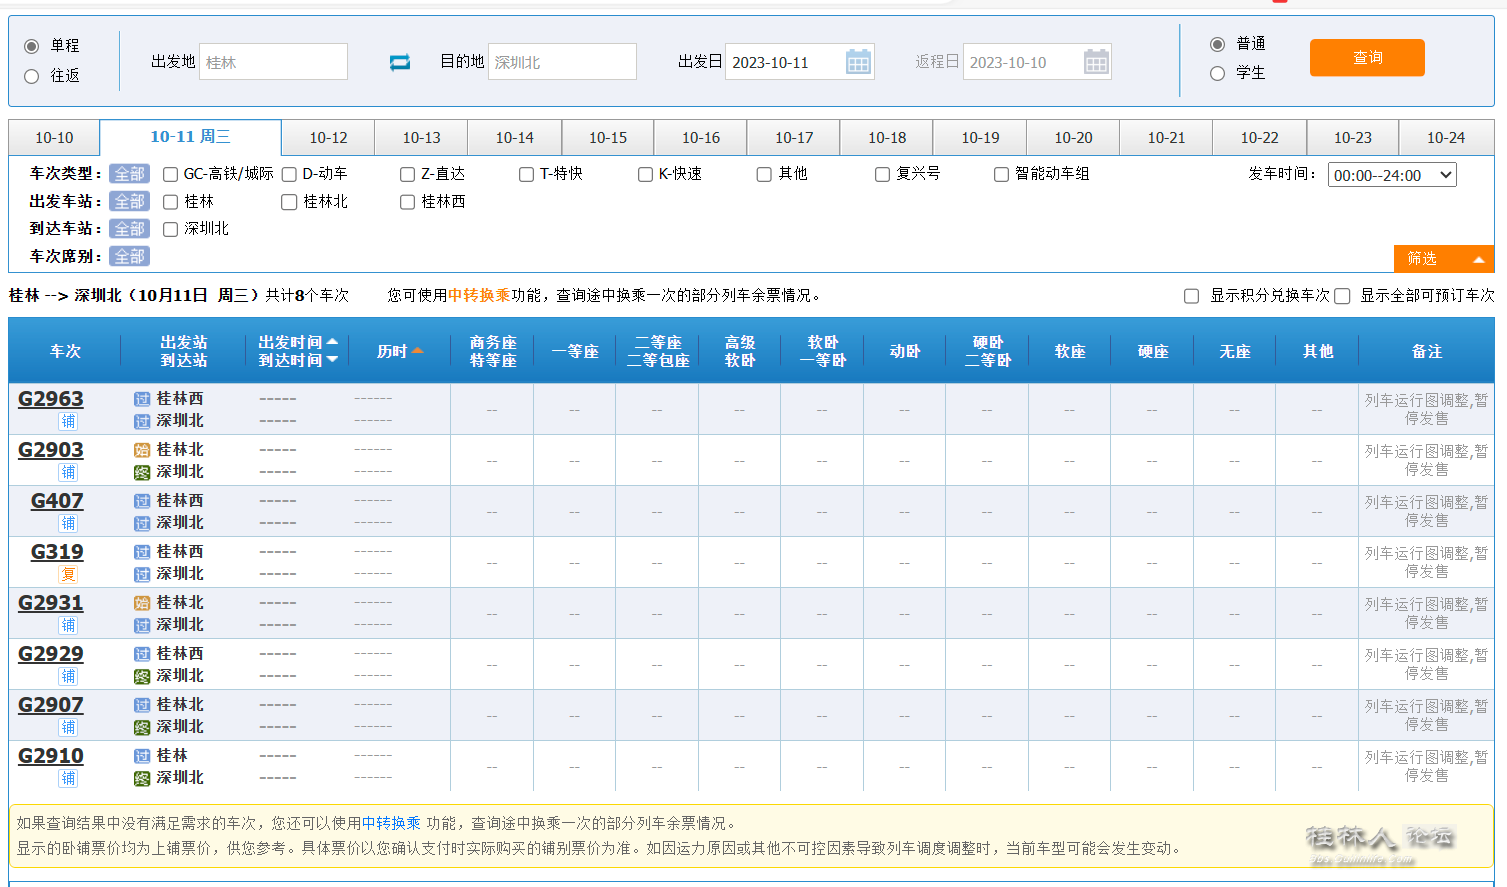1507x887 pixels.
Task: Click the 目的地 station input field
Action: (562, 62)
